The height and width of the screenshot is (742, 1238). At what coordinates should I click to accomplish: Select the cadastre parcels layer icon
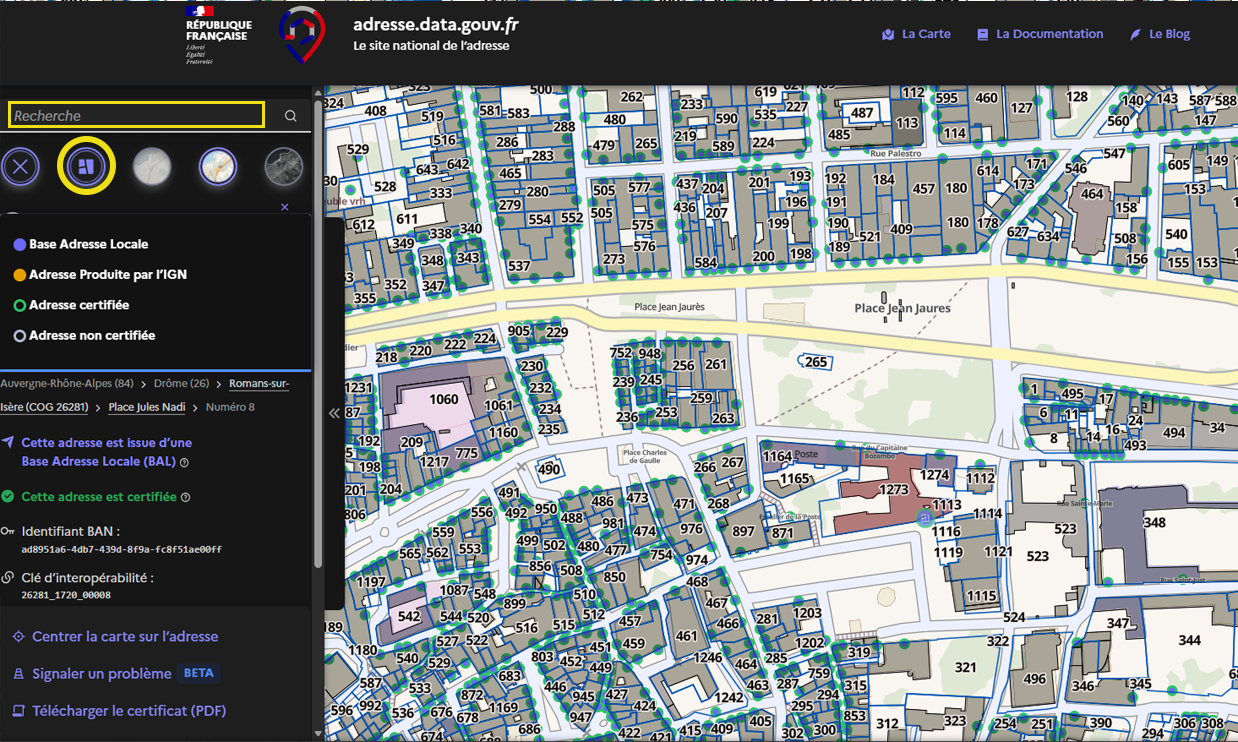click(87, 167)
